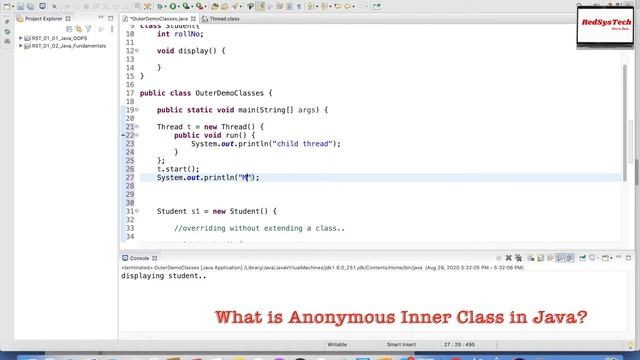The image size is (640, 360).
Task: Toggle show console on standard output change
Action: click(x=560, y=258)
